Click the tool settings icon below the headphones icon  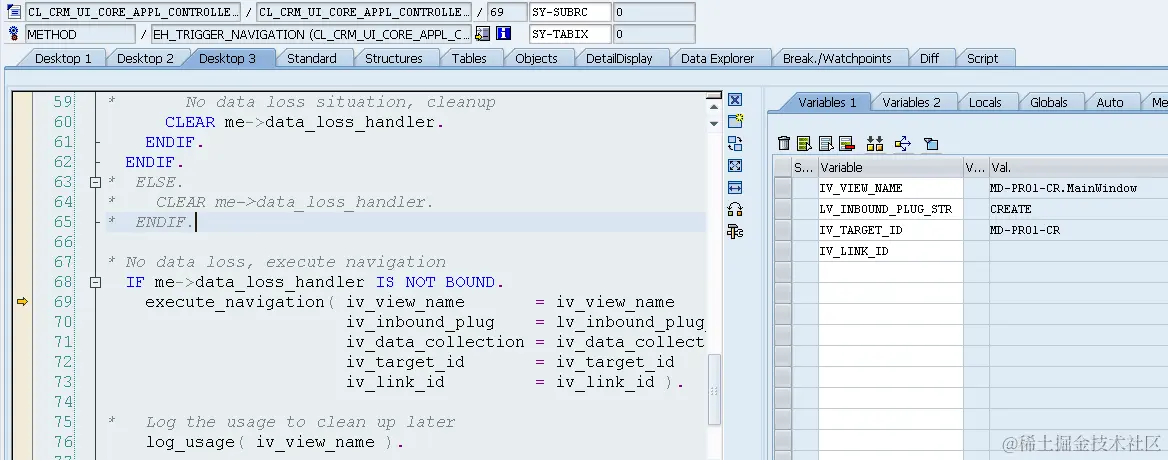tap(735, 231)
